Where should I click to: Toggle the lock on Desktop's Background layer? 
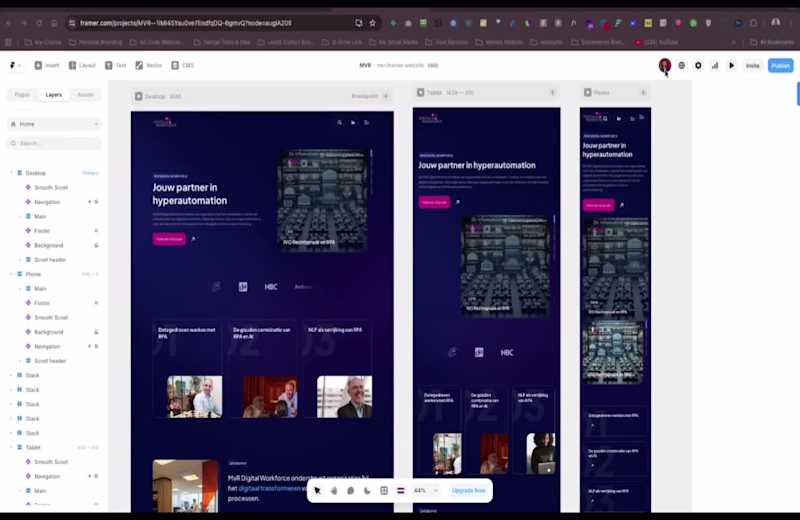point(96,245)
